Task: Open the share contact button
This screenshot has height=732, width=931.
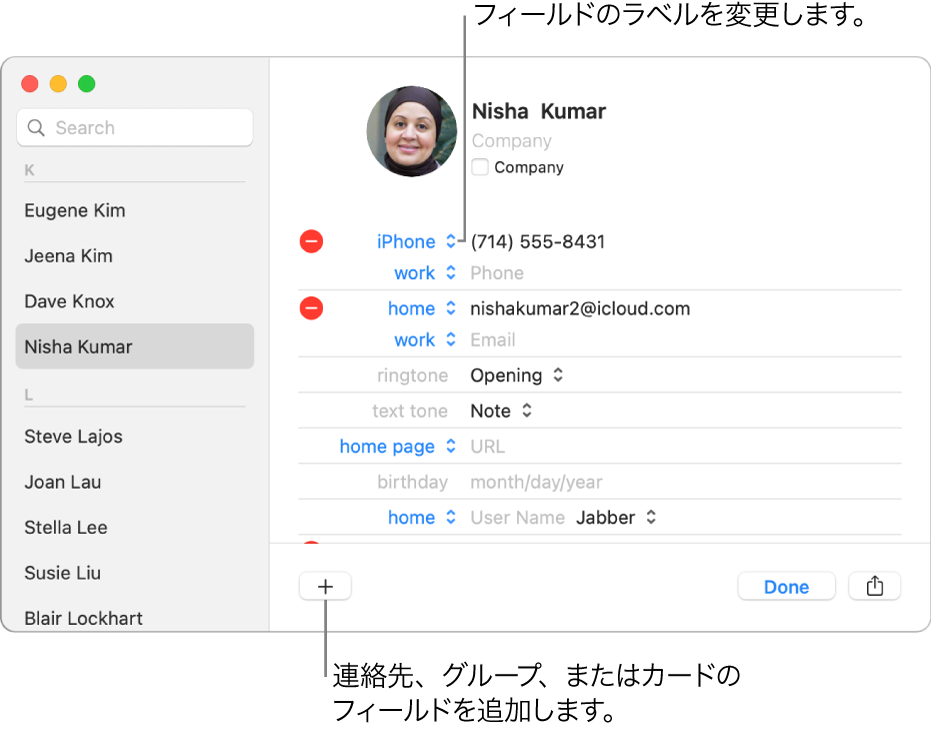Action: 875,587
